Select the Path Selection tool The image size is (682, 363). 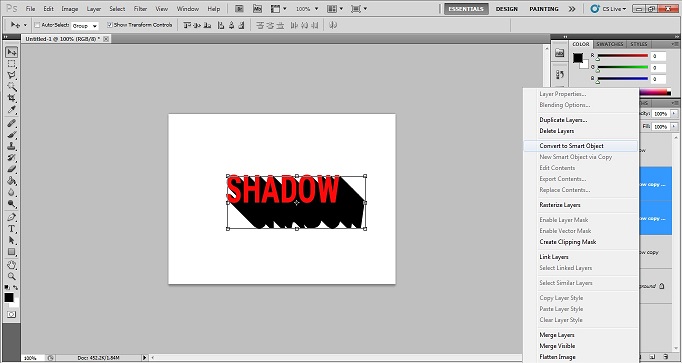point(12,240)
